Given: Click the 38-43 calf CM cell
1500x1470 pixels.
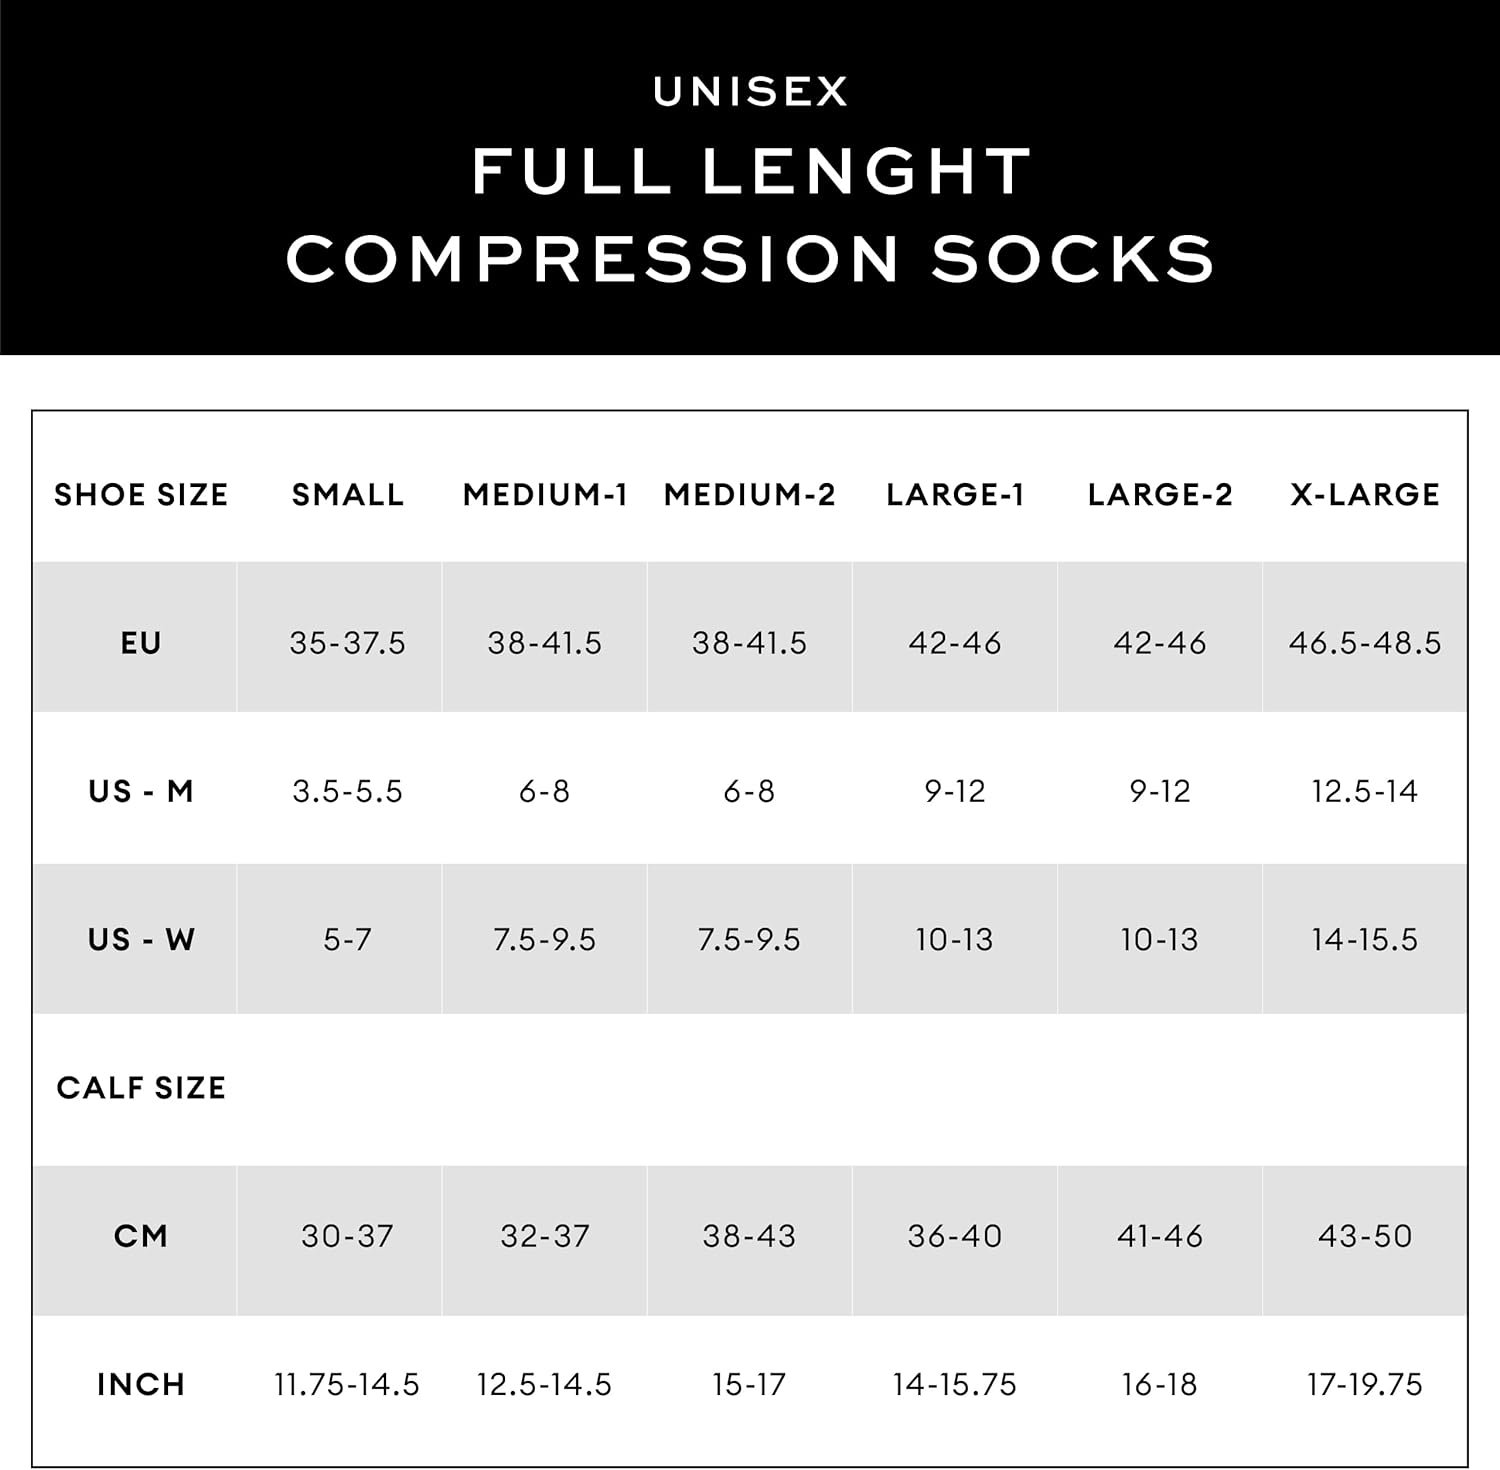Looking at the screenshot, I should pyautogui.click(x=749, y=1237).
